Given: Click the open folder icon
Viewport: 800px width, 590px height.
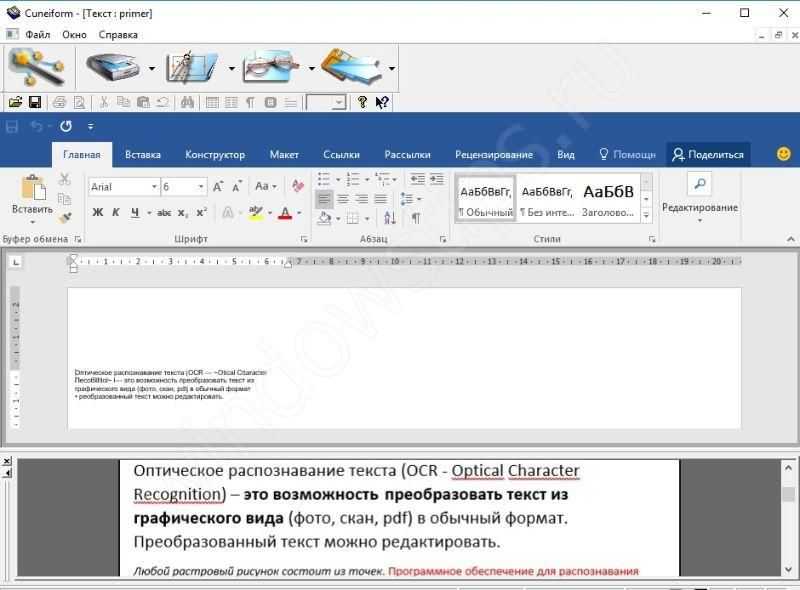Looking at the screenshot, I should [15, 102].
